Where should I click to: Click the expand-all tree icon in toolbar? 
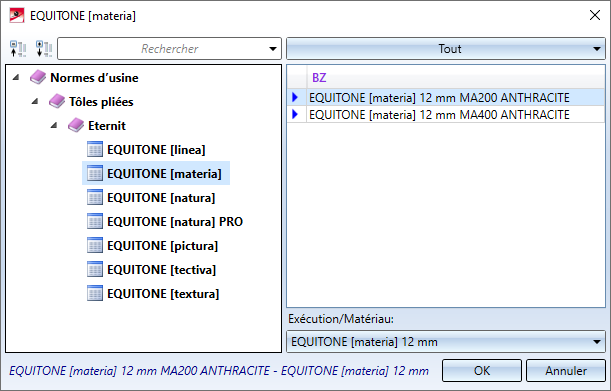[x=44, y=49]
